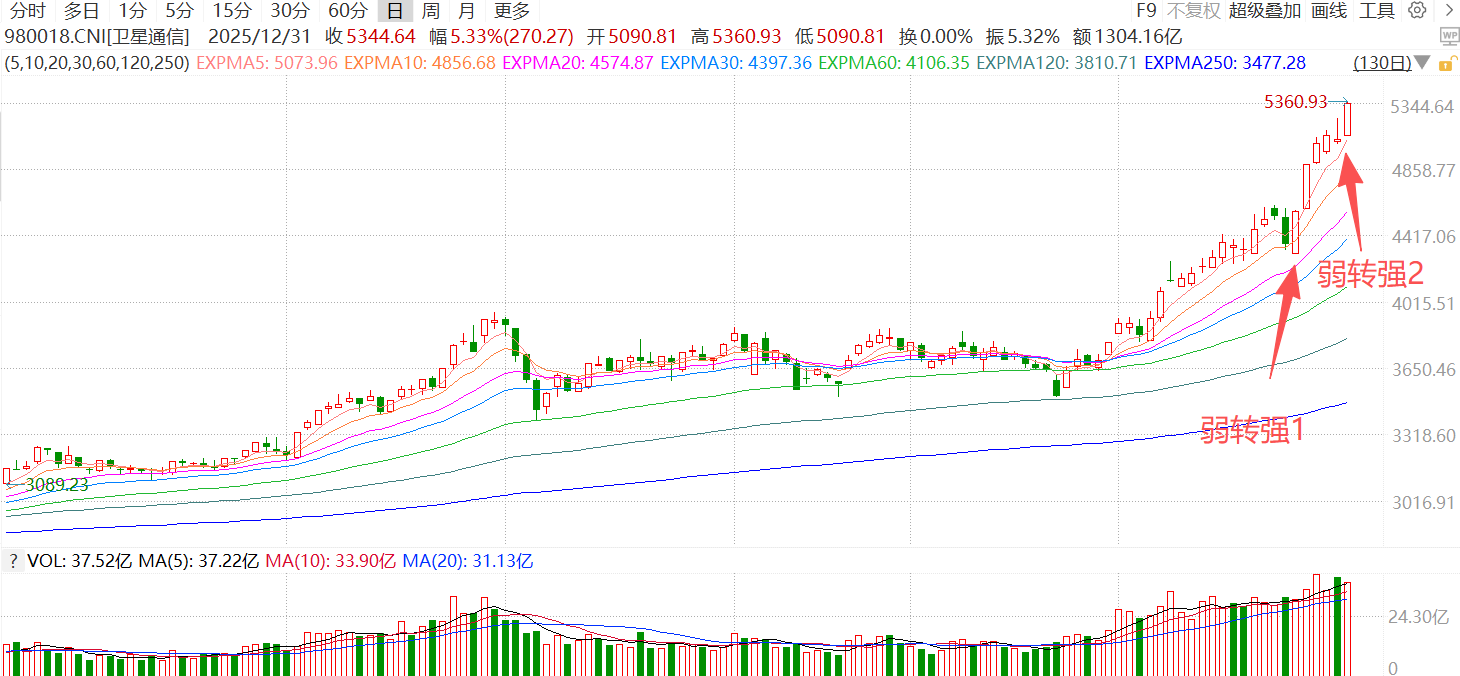Click the VOL: 37.52亿 label
The width and height of the screenshot is (1460, 676).
(79, 561)
